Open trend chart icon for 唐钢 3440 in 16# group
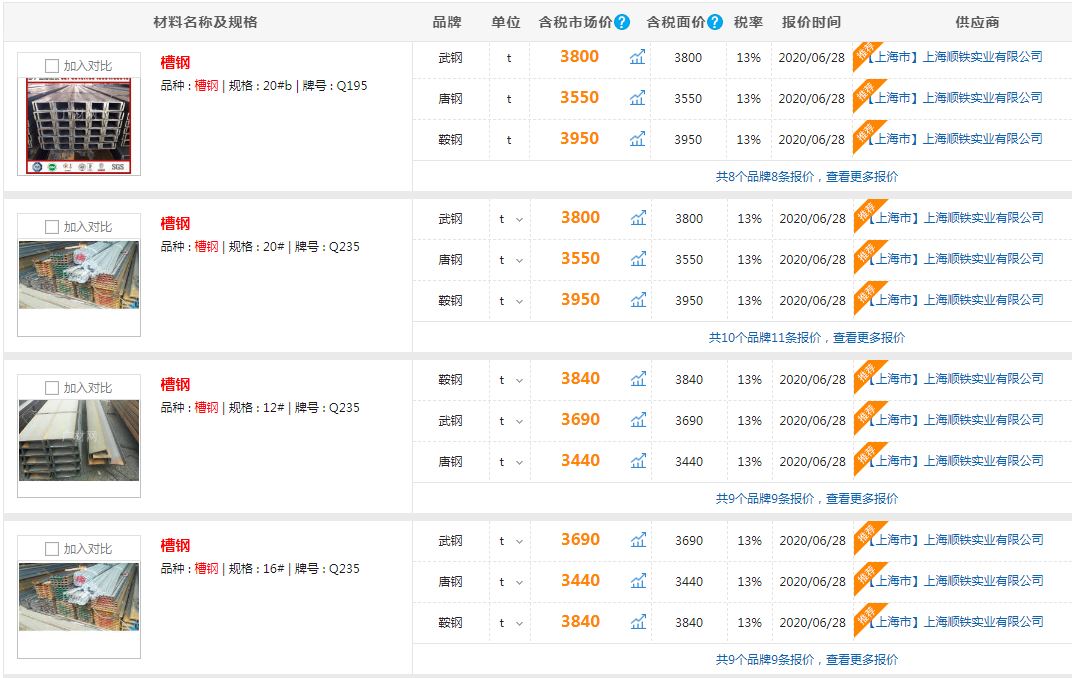This screenshot has width=1072, height=678. 638,582
